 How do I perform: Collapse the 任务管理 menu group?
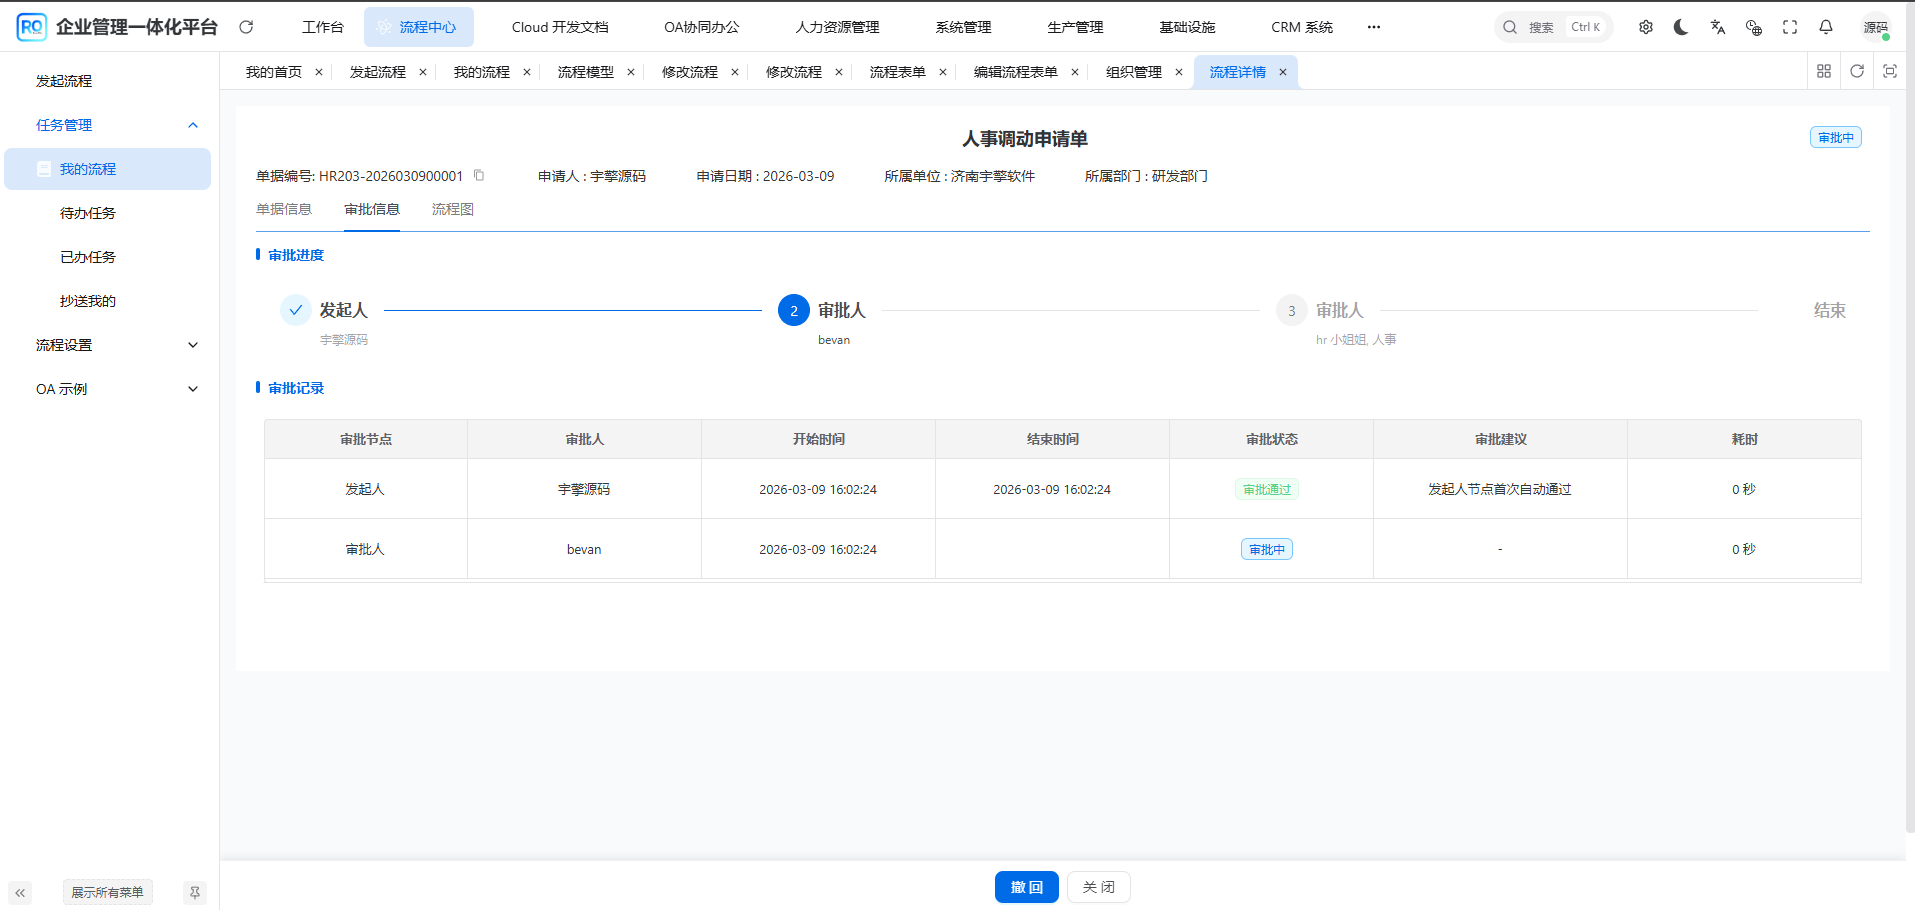tap(193, 125)
